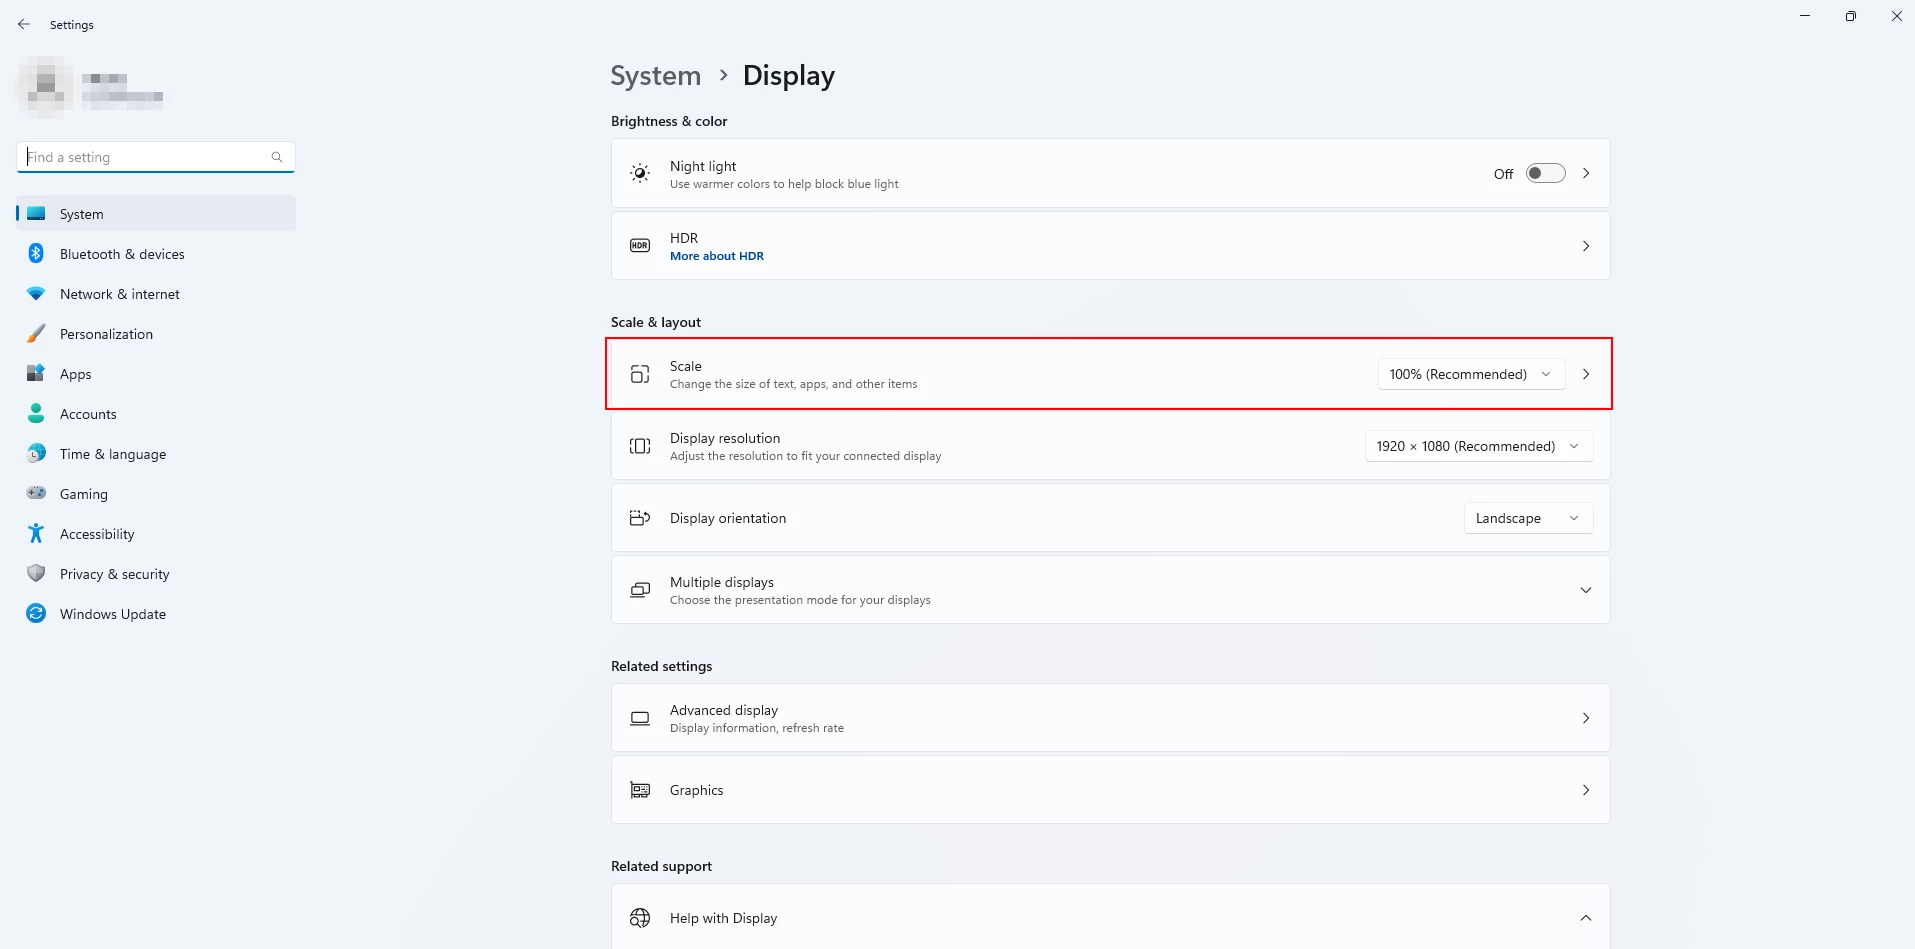This screenshot has height=949, width=1915.
Task: Click the search magnifier icon
Action: click(277, 157)
